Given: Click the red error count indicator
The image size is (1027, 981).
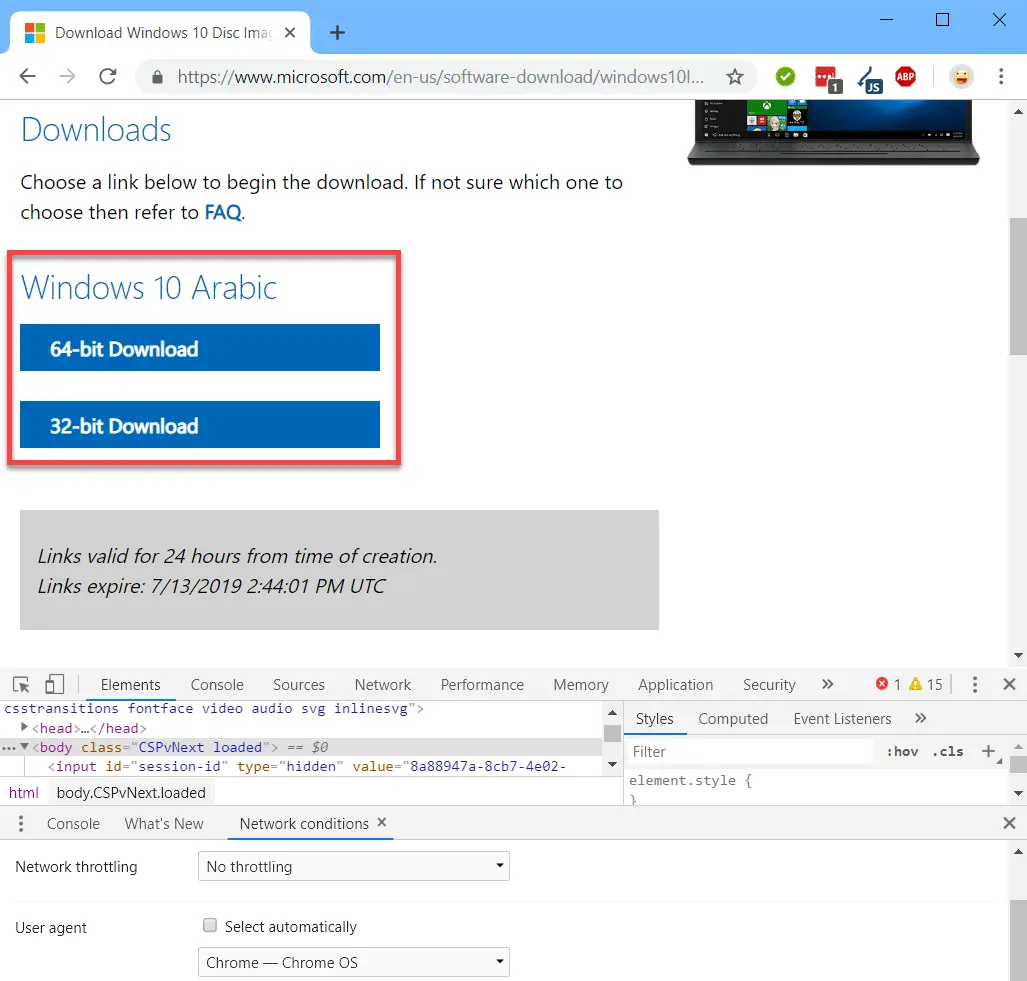Looking at the screenshot, I should pyautogui.click(x=888, y=684).
